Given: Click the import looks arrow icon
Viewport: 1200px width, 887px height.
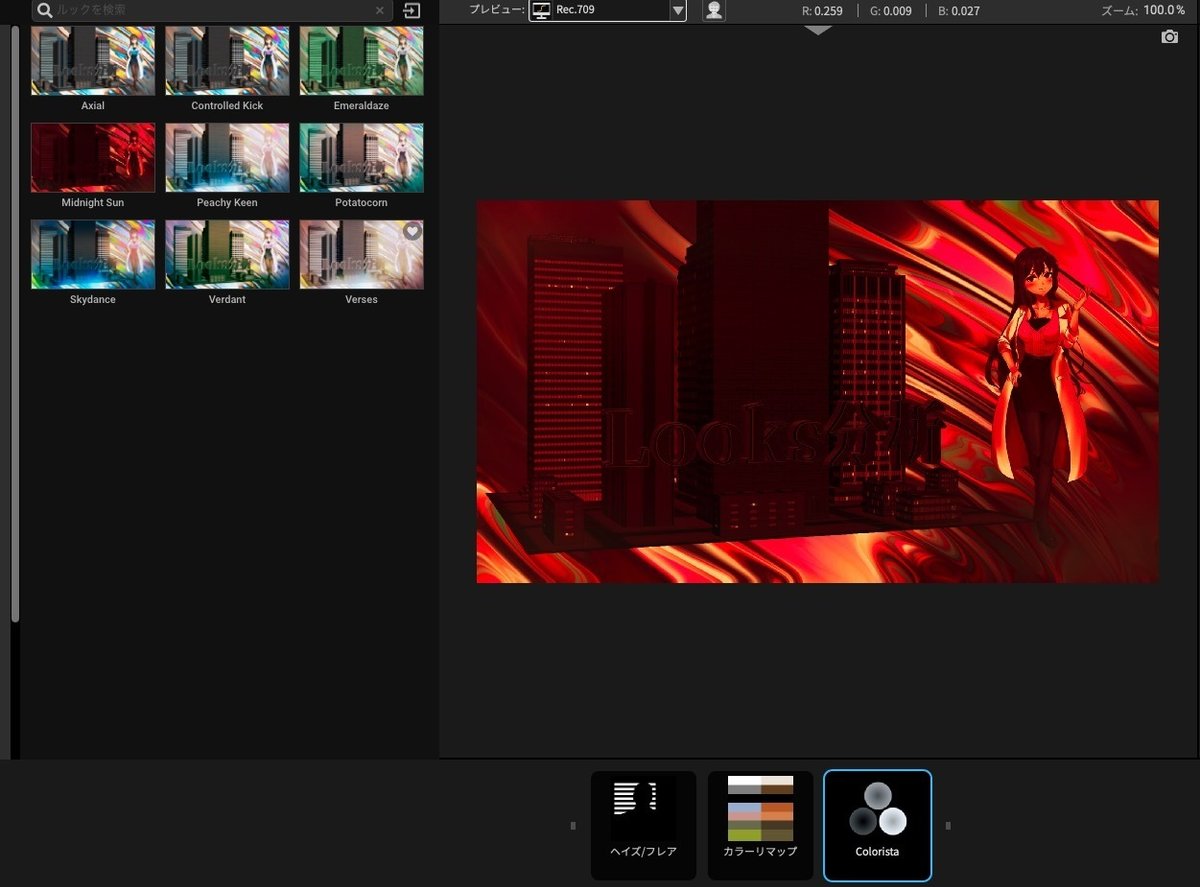Looking at the screenshot, I should 412,10.
